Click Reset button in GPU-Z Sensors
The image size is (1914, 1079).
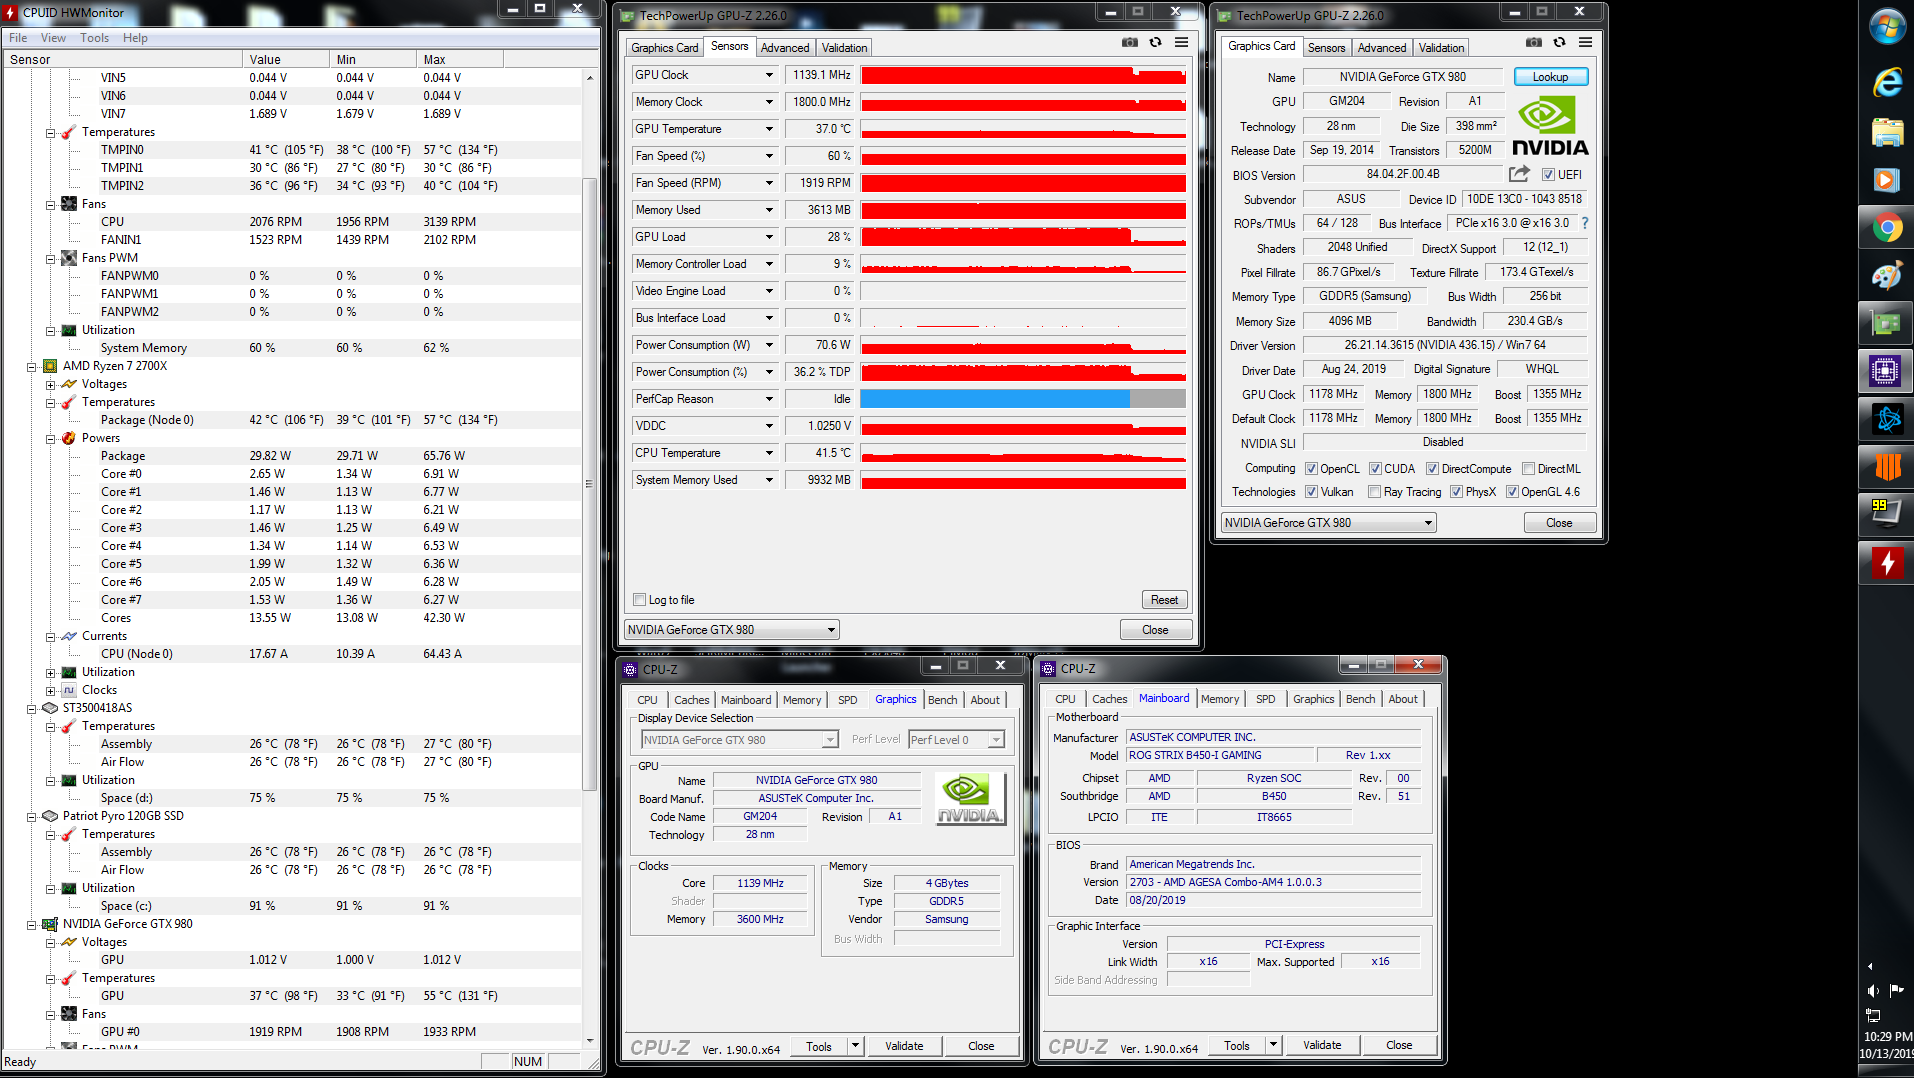pyautogui.click(x=1164, y=600)
